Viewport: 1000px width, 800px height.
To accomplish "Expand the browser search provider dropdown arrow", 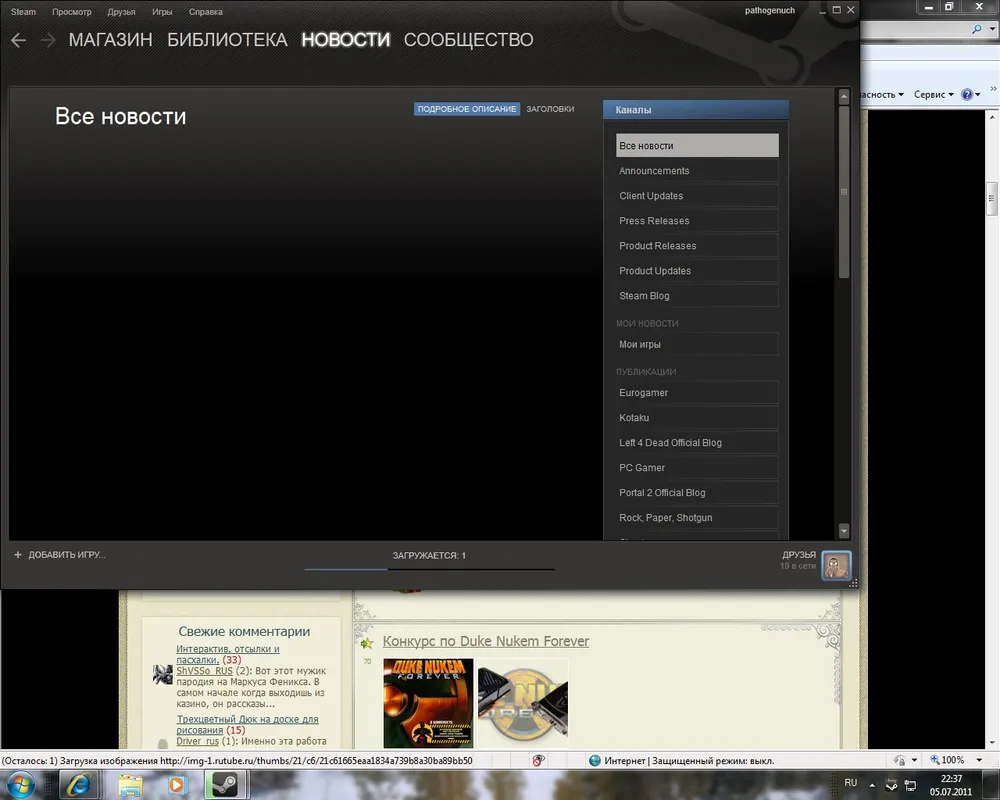I will coord(992,31).
